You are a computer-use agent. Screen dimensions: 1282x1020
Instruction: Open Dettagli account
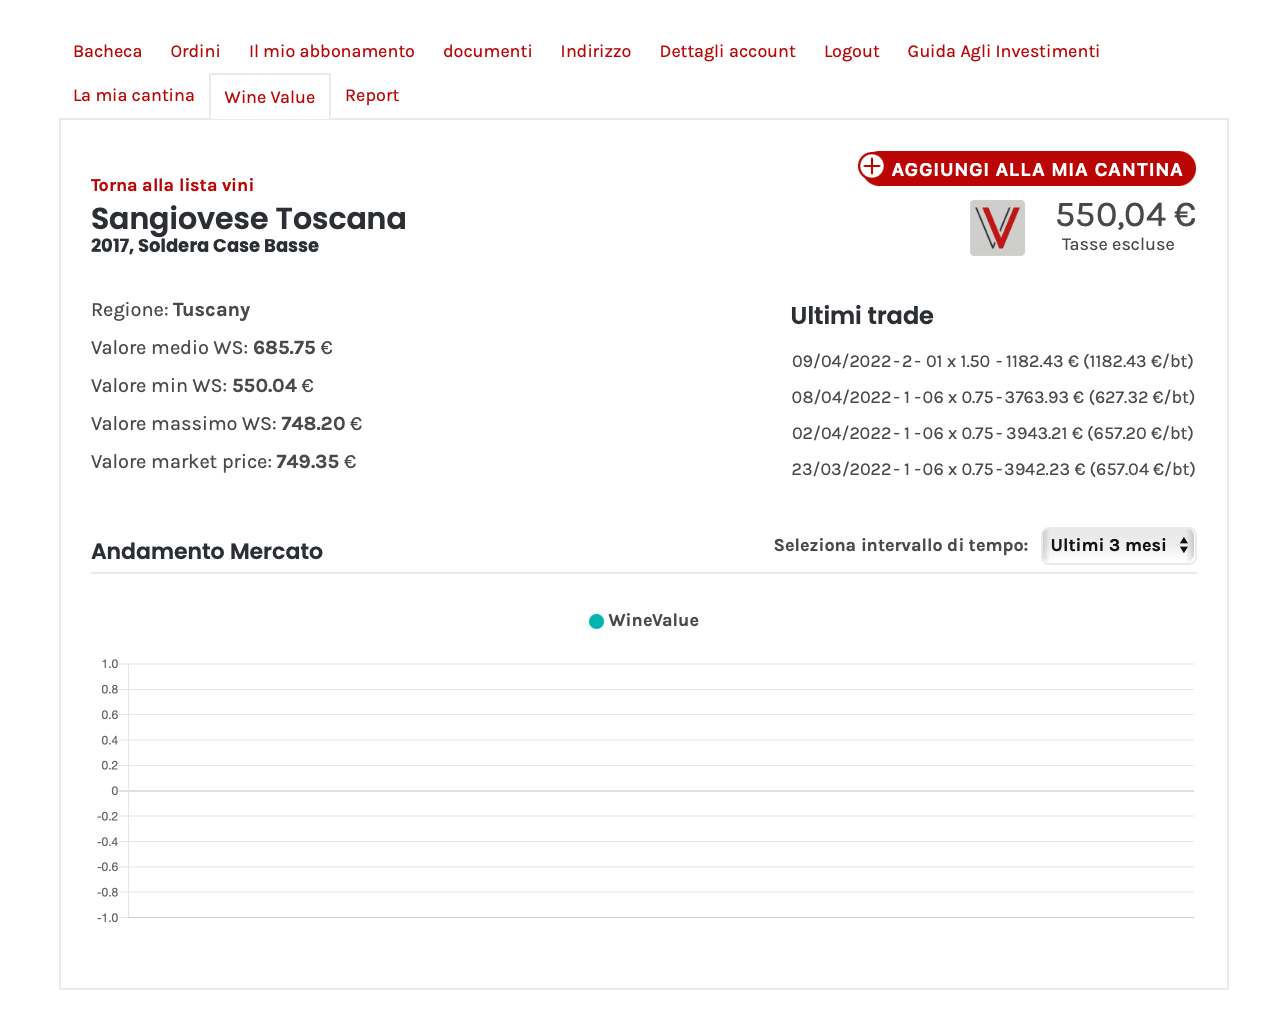tap(728, 51)
